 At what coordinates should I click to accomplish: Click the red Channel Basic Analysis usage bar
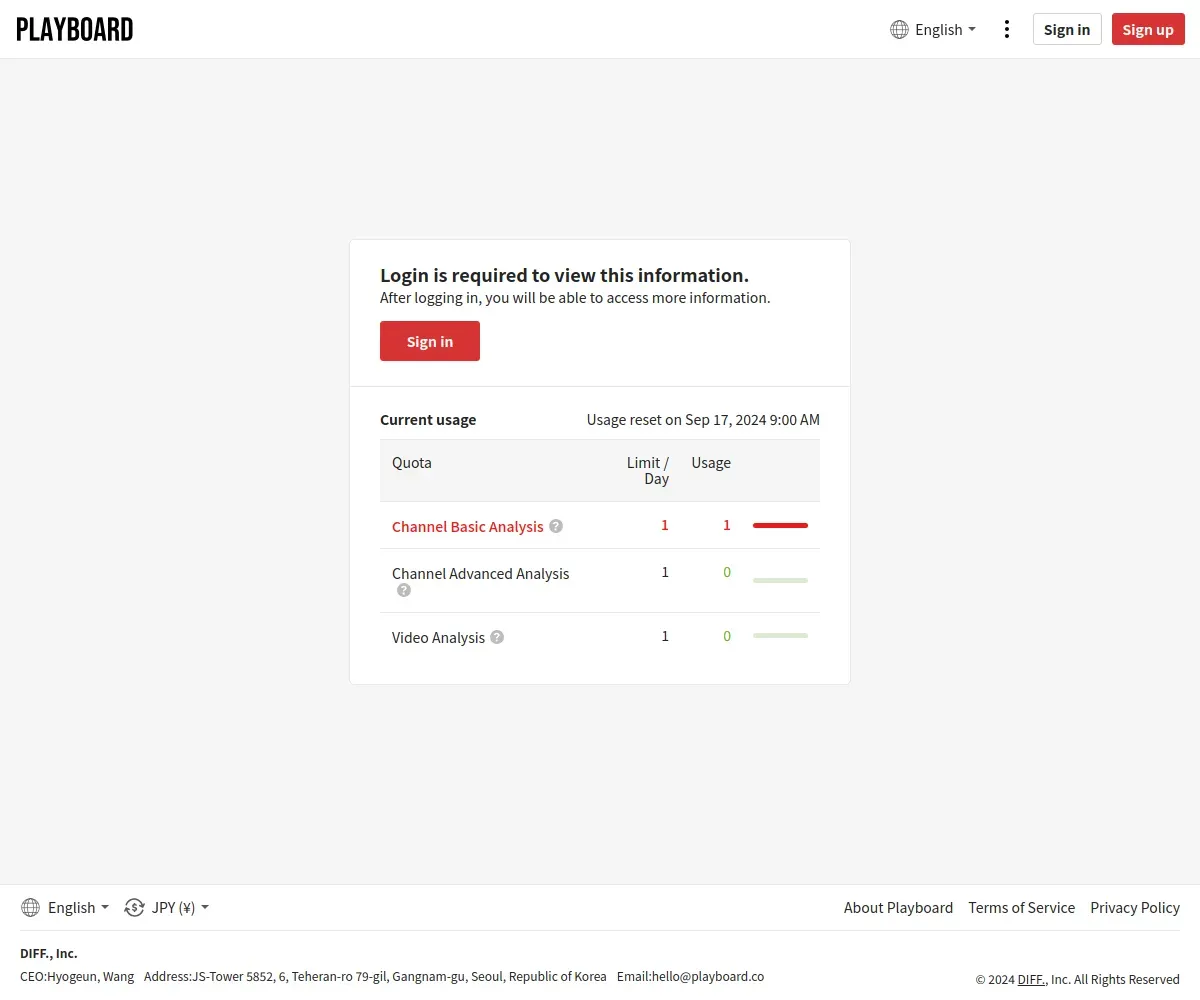tap(780, 525)
